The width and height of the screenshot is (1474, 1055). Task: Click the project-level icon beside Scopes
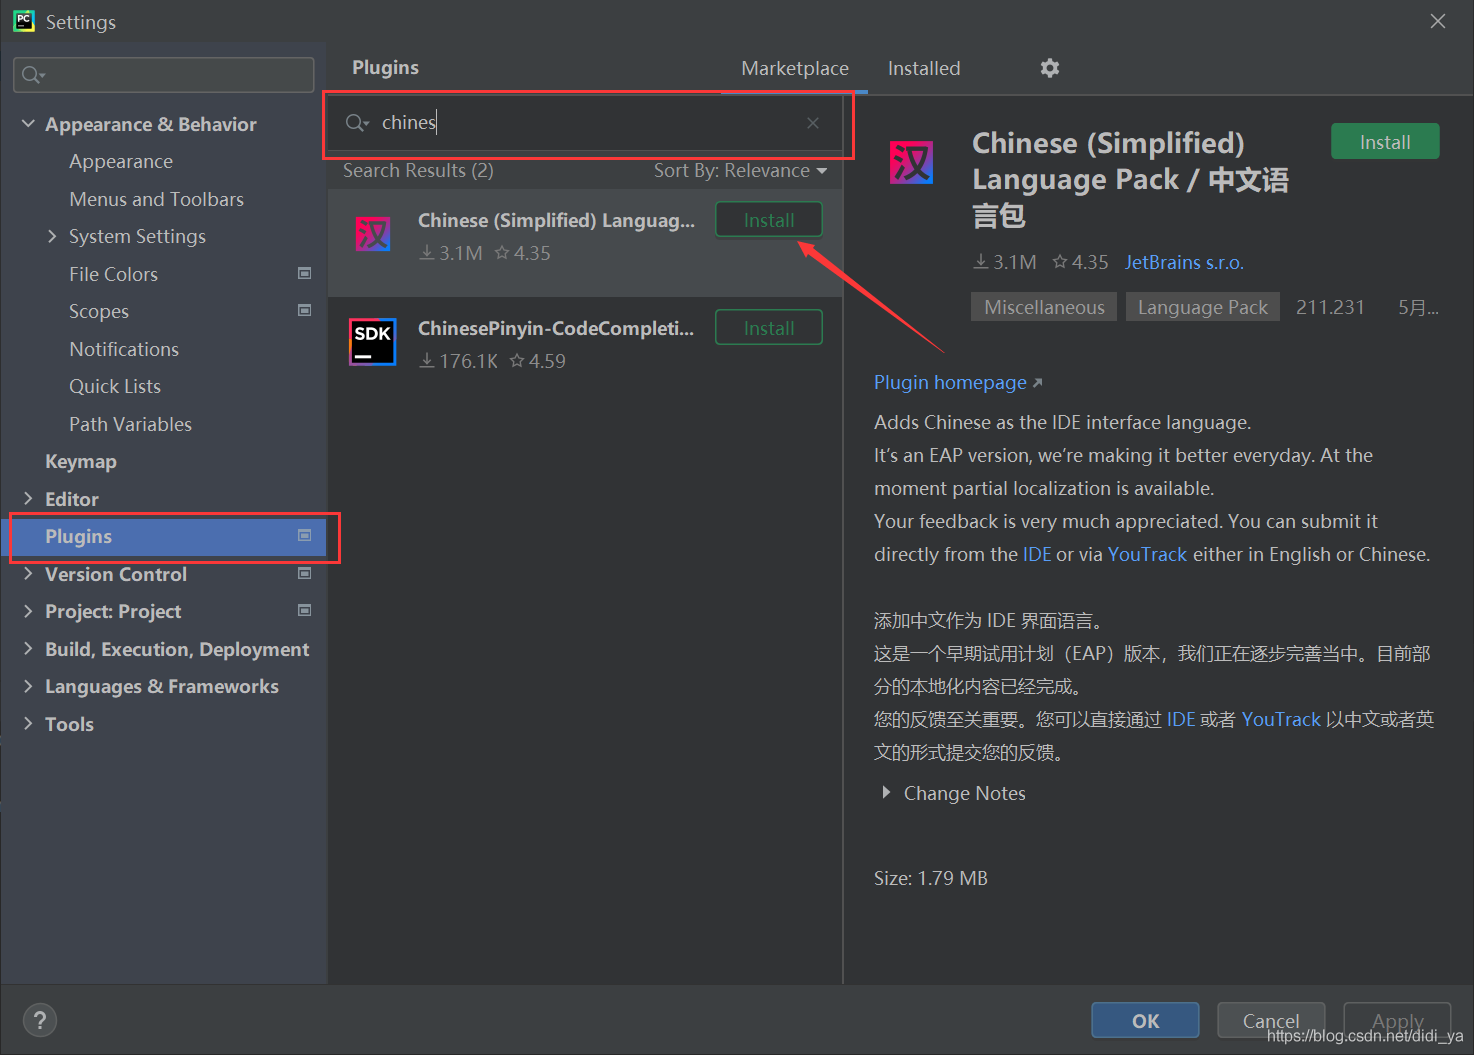click(305, 310)
